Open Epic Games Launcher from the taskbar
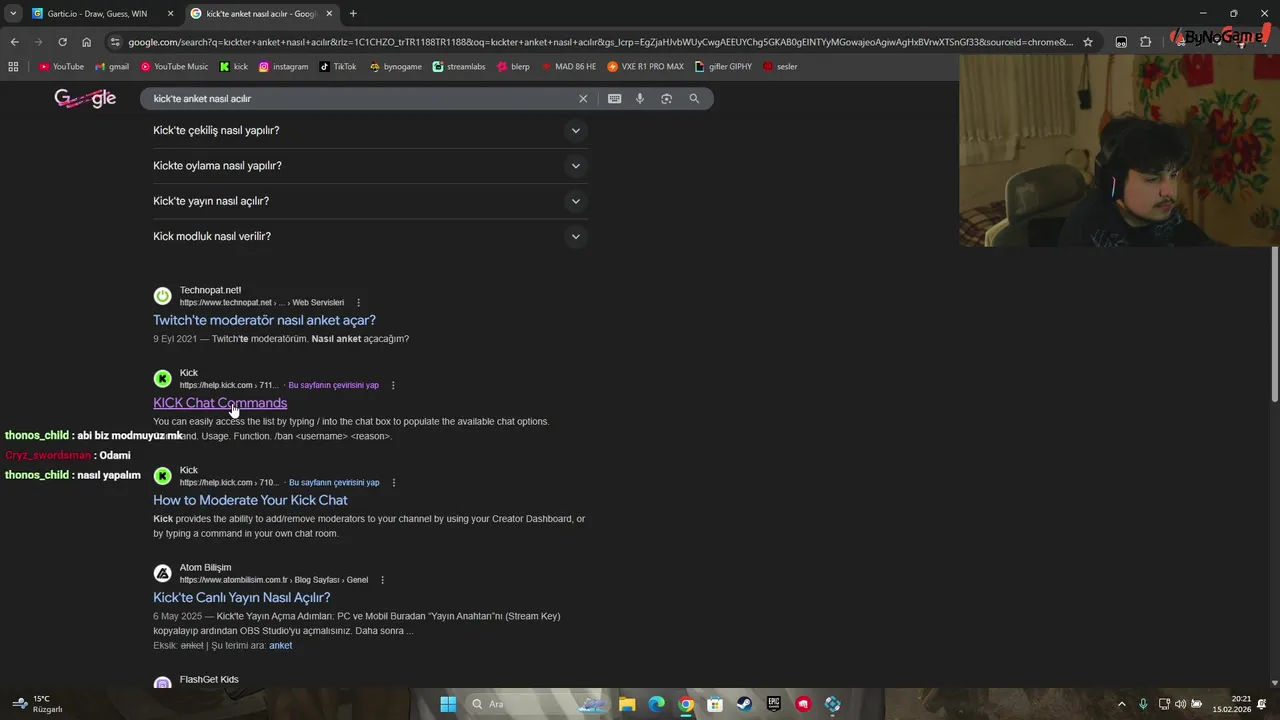1280x720 pixels. [773, 704]
